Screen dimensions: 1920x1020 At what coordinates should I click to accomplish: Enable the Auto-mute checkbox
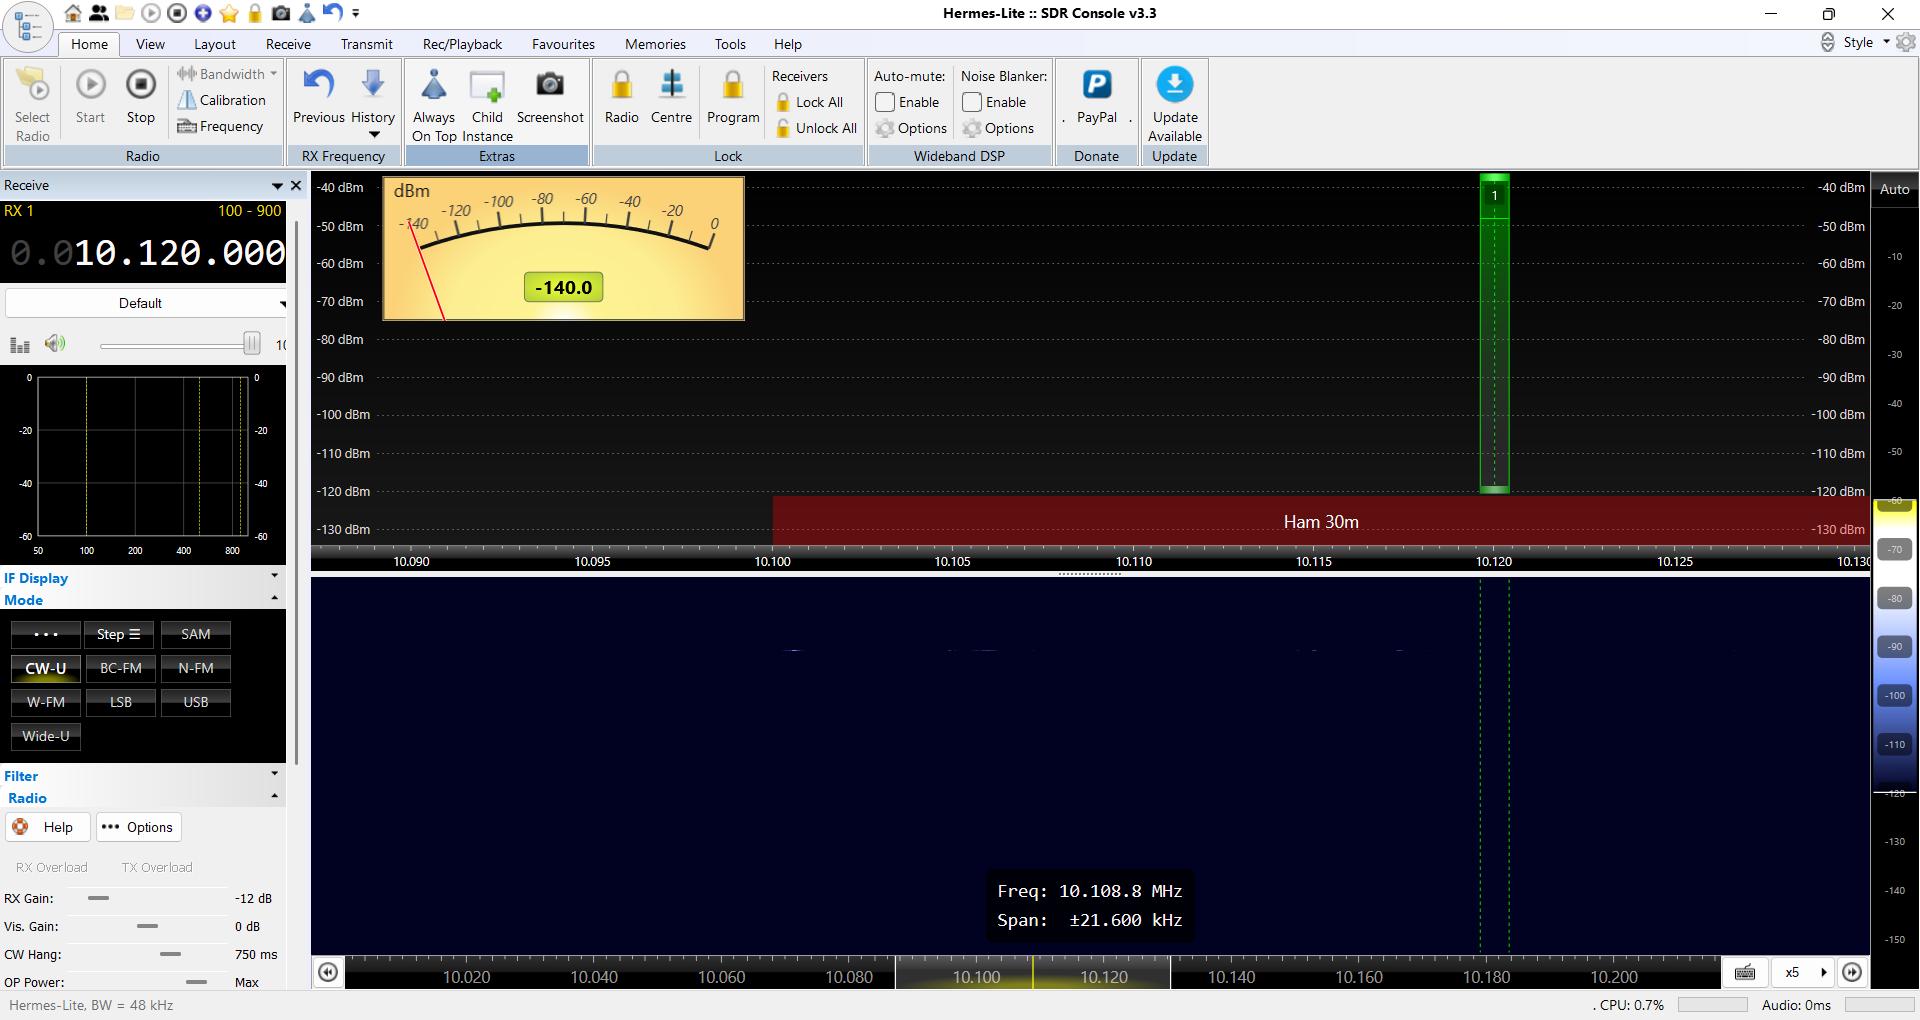coord(885,102)
